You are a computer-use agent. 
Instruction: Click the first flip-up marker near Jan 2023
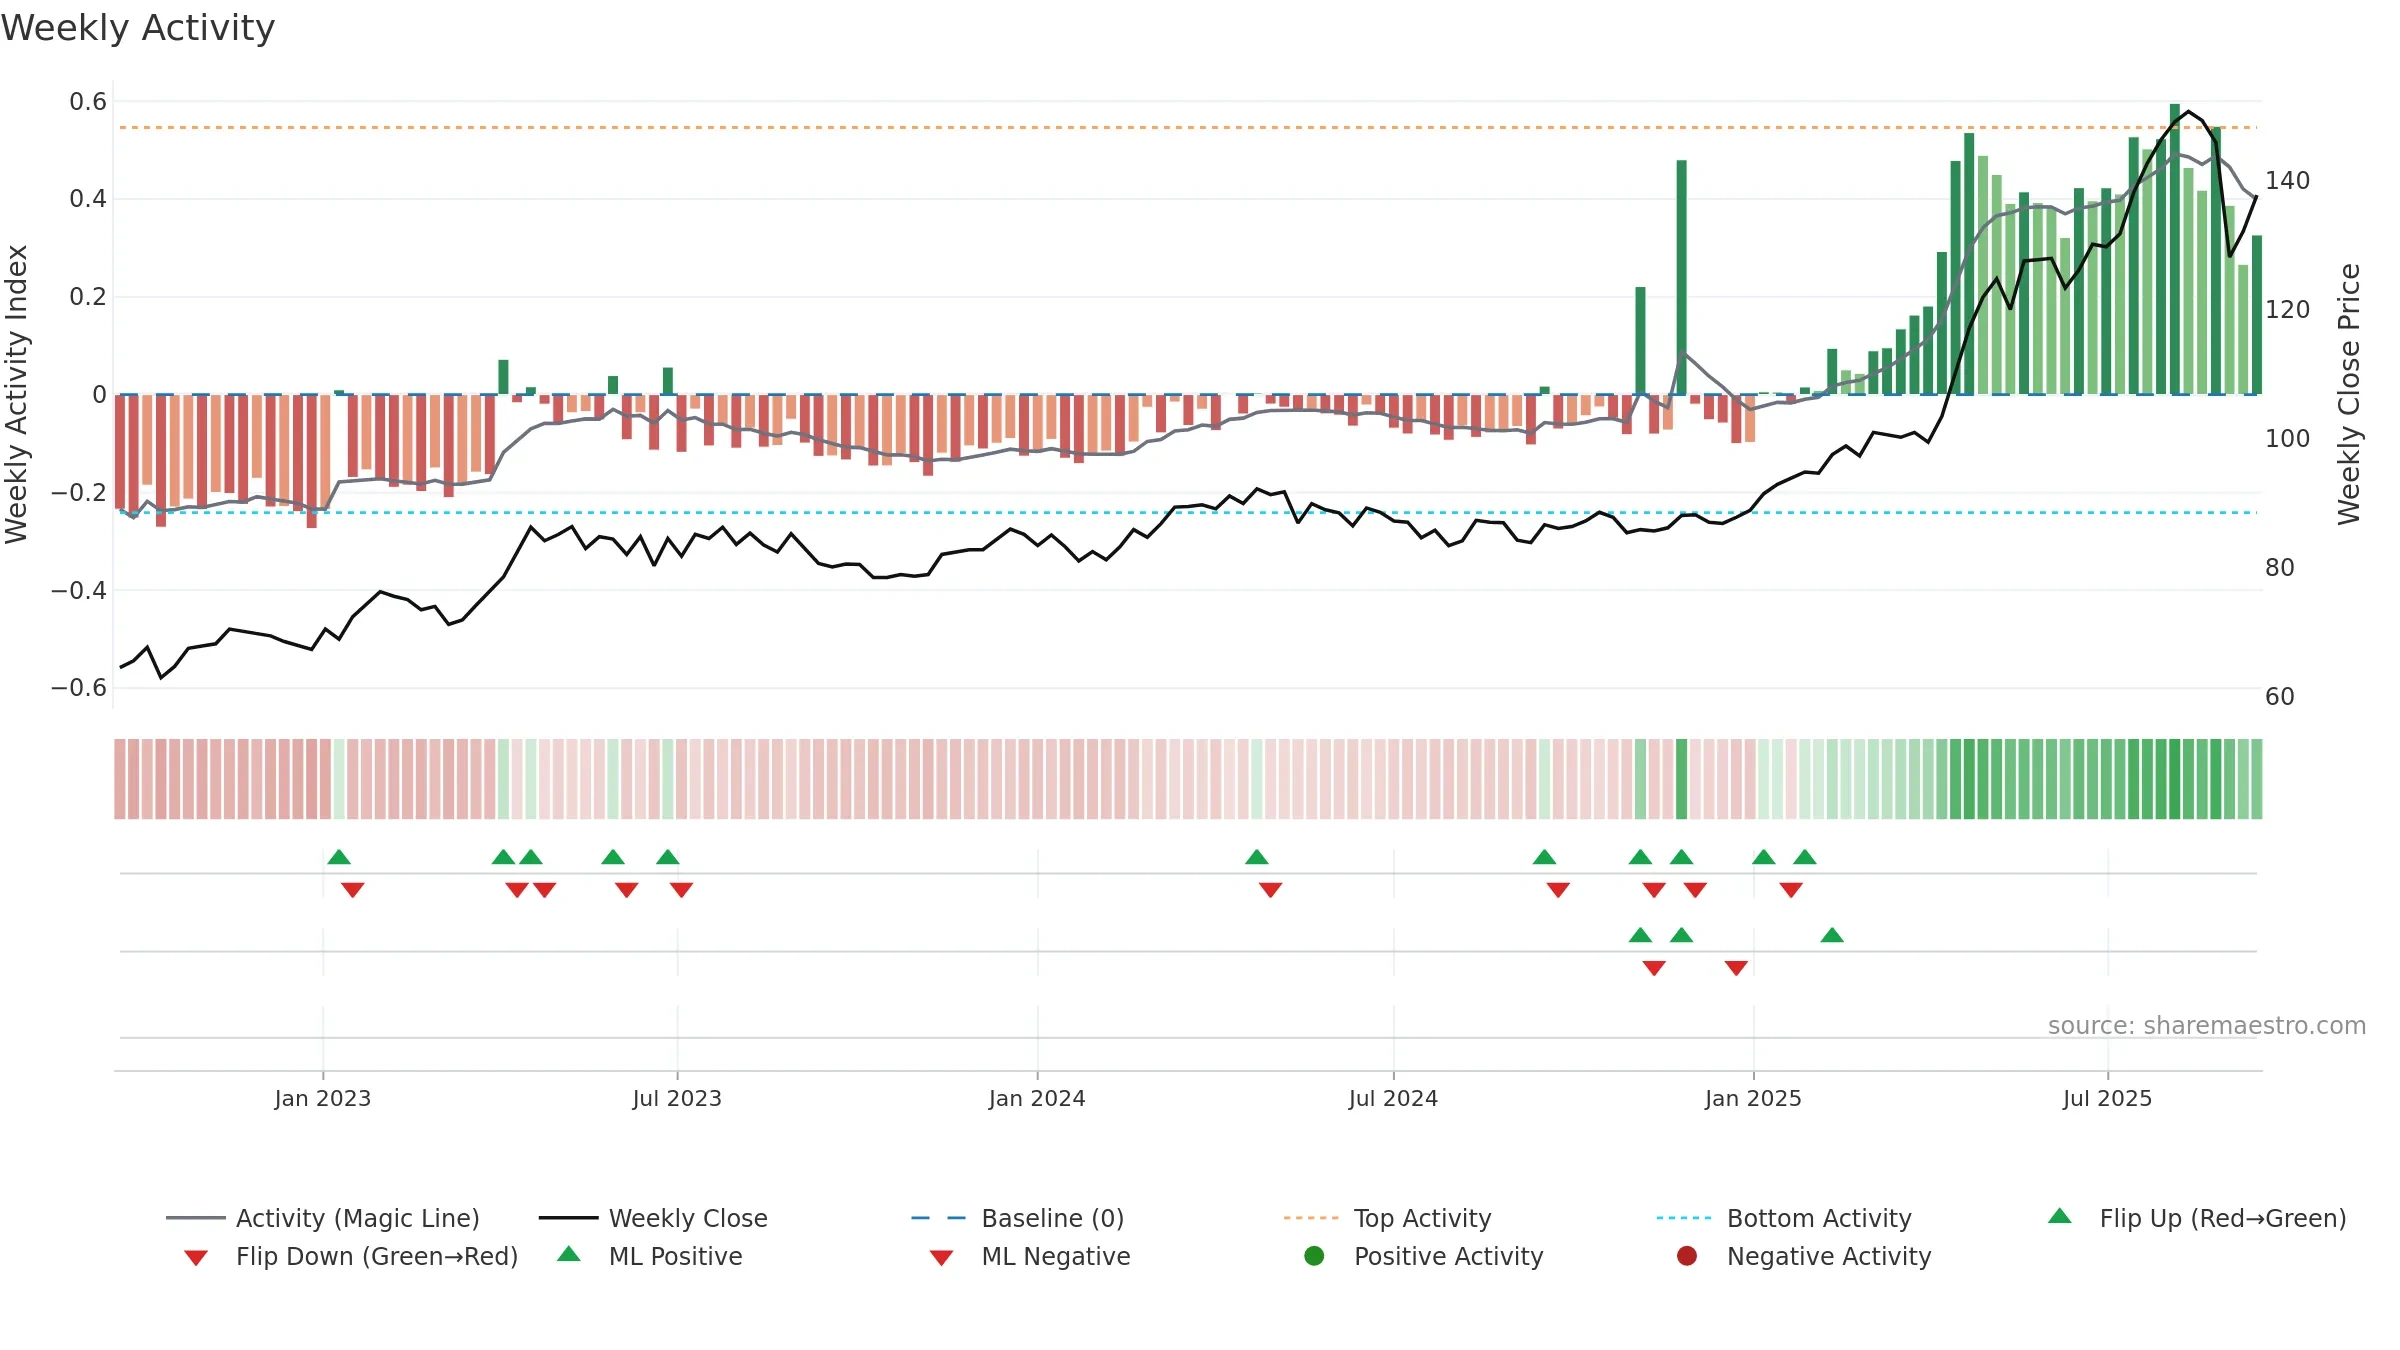[x=339, y=857]
